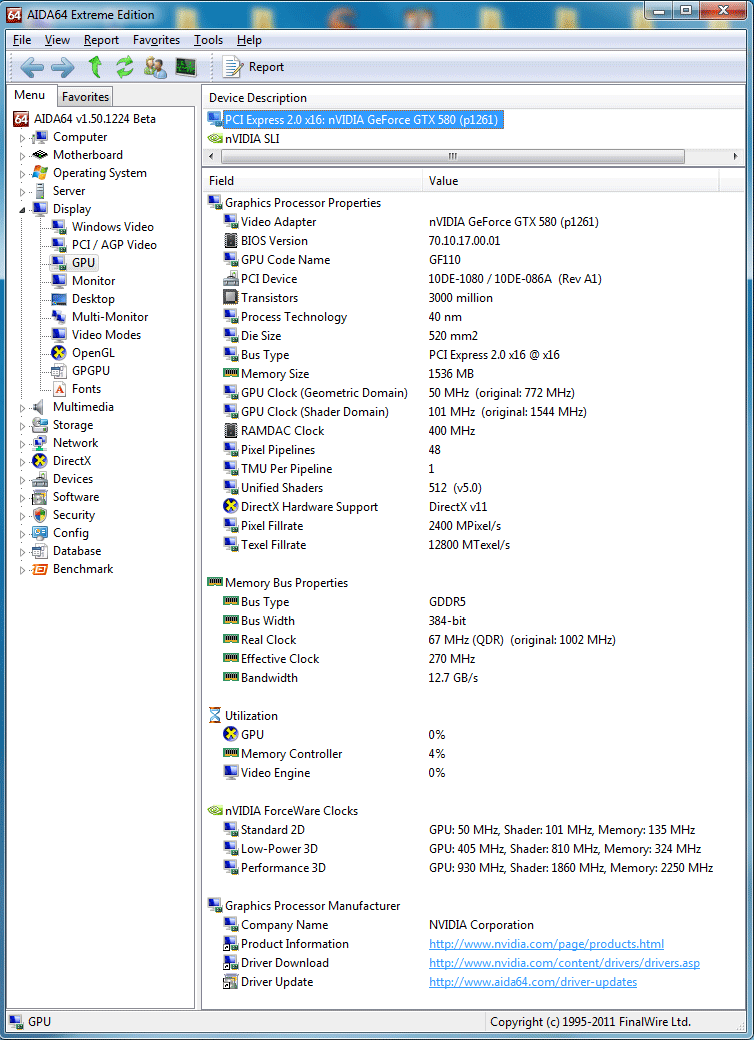
Task: Open the nvidia.com drivers.asp link
Action: tap(564, 962)
